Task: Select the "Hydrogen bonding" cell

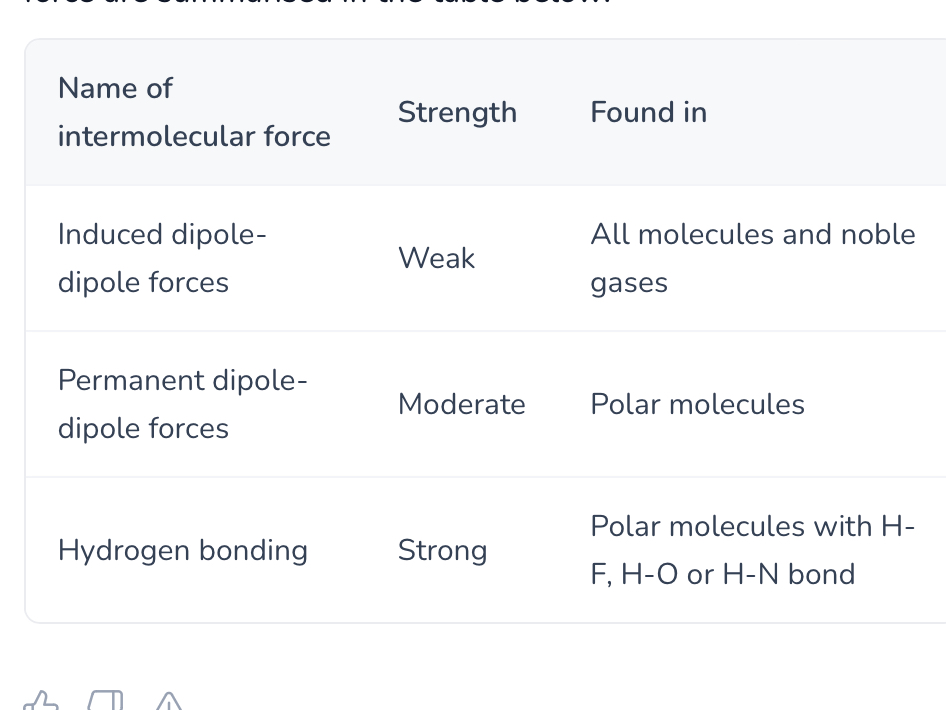Action: pyautogui.click(x=182, y=550)
